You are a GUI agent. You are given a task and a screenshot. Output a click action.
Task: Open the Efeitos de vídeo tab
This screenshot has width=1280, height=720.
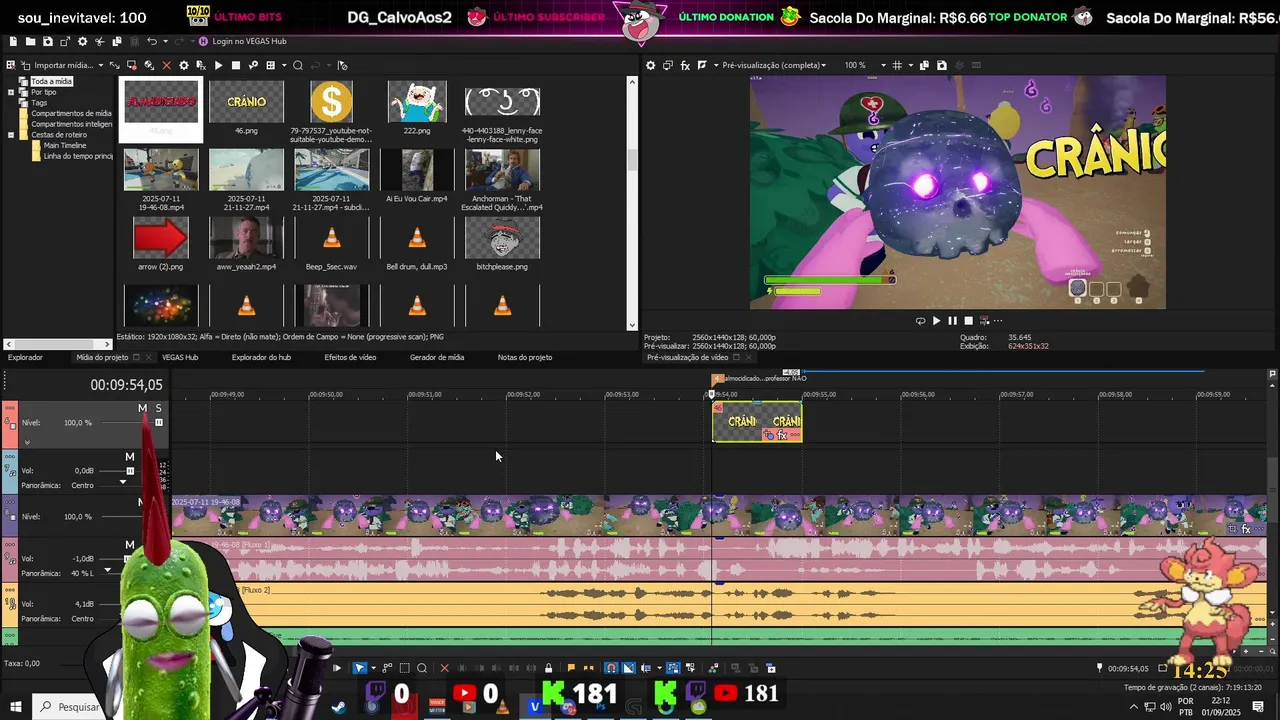pyautogui.click(x=350, y=357)
